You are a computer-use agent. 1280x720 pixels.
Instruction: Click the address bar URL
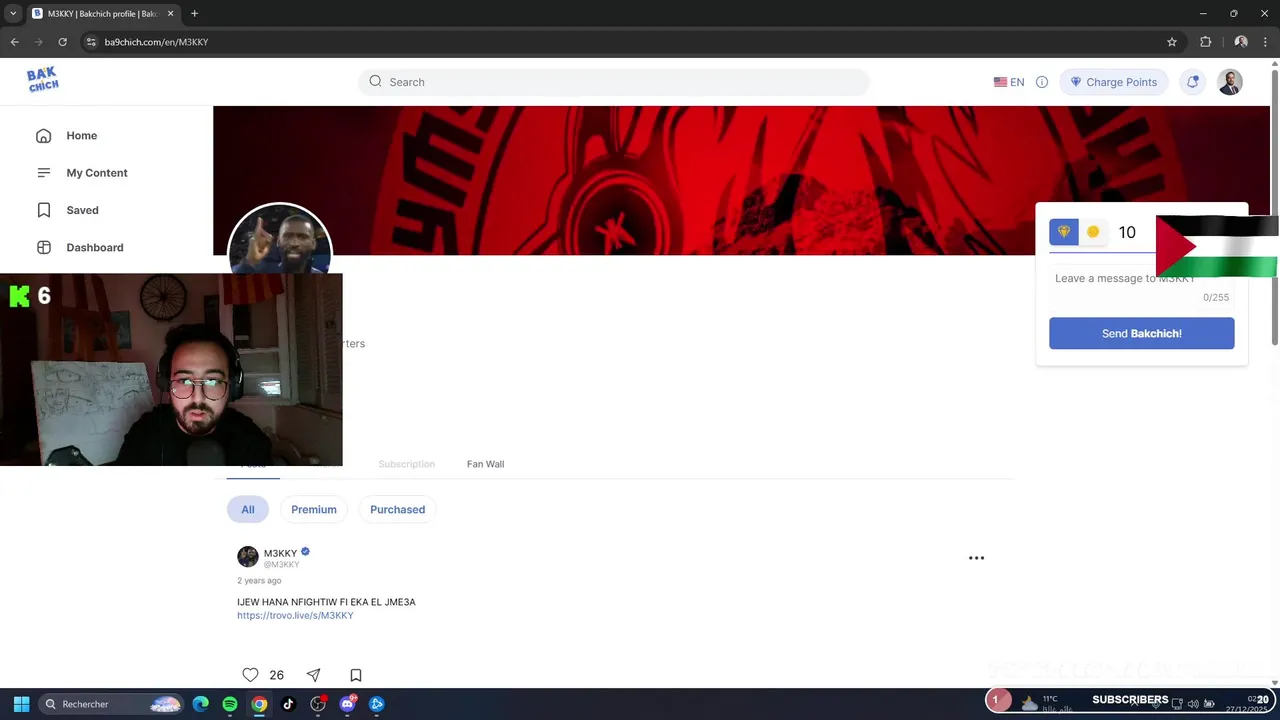[x=156, y=42]
